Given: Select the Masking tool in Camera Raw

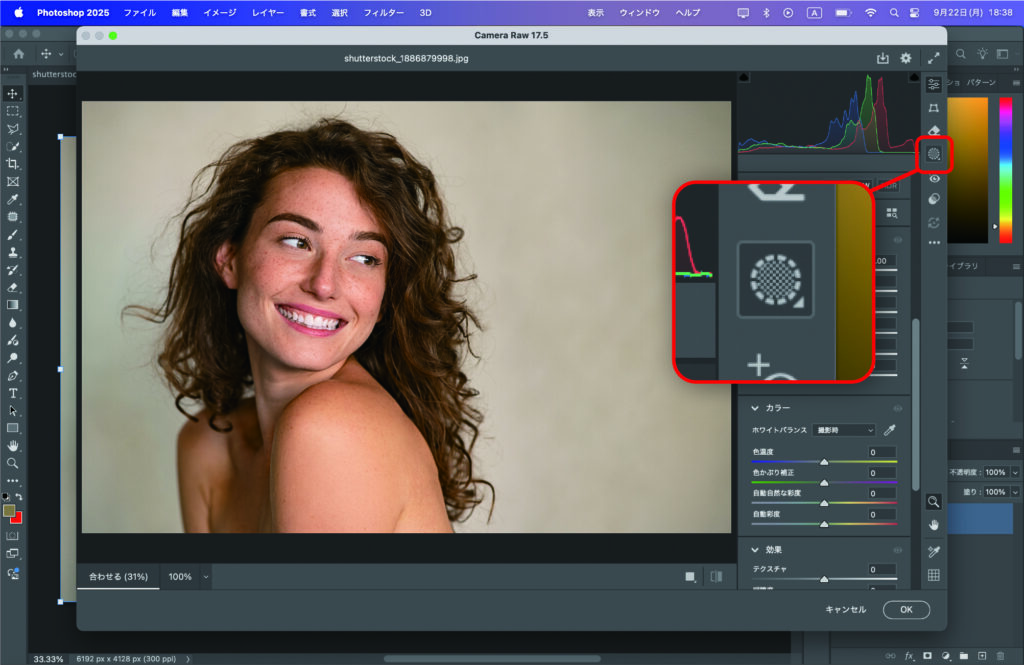Looking at the screenshot, I should click(x=934, y=154).
